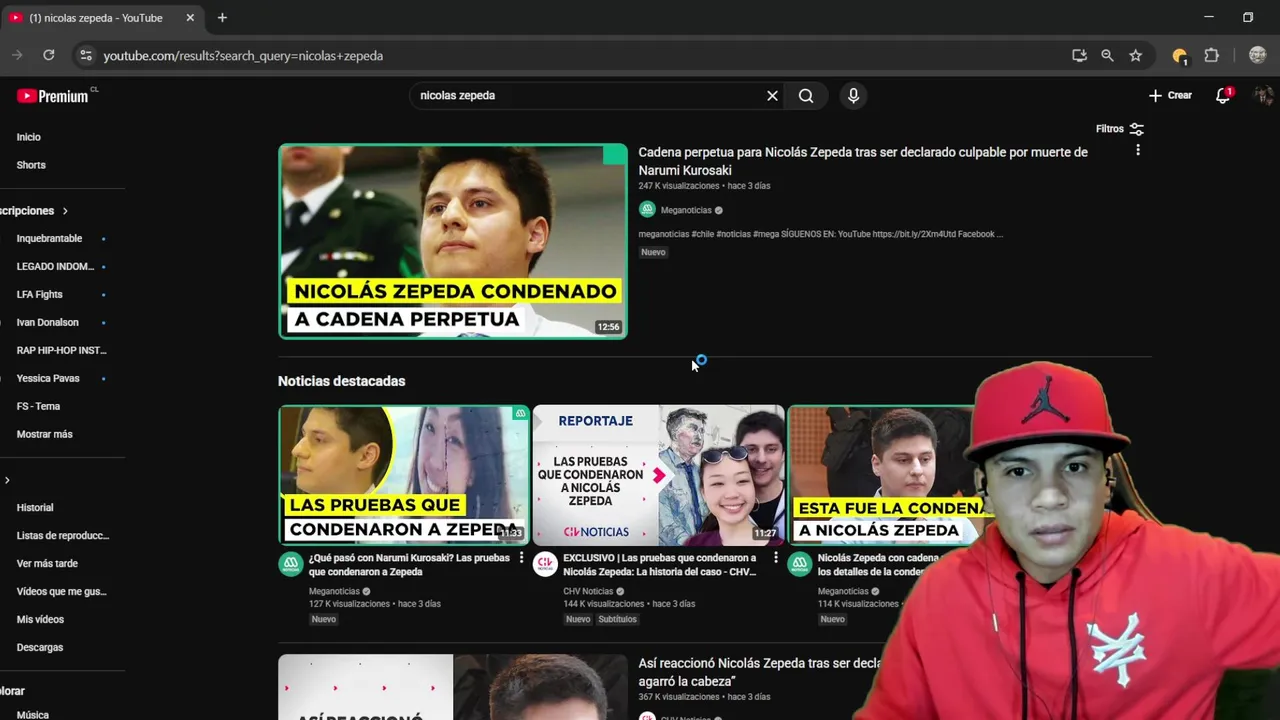Open browser zoom magnifier icon

coord(1107,56)
